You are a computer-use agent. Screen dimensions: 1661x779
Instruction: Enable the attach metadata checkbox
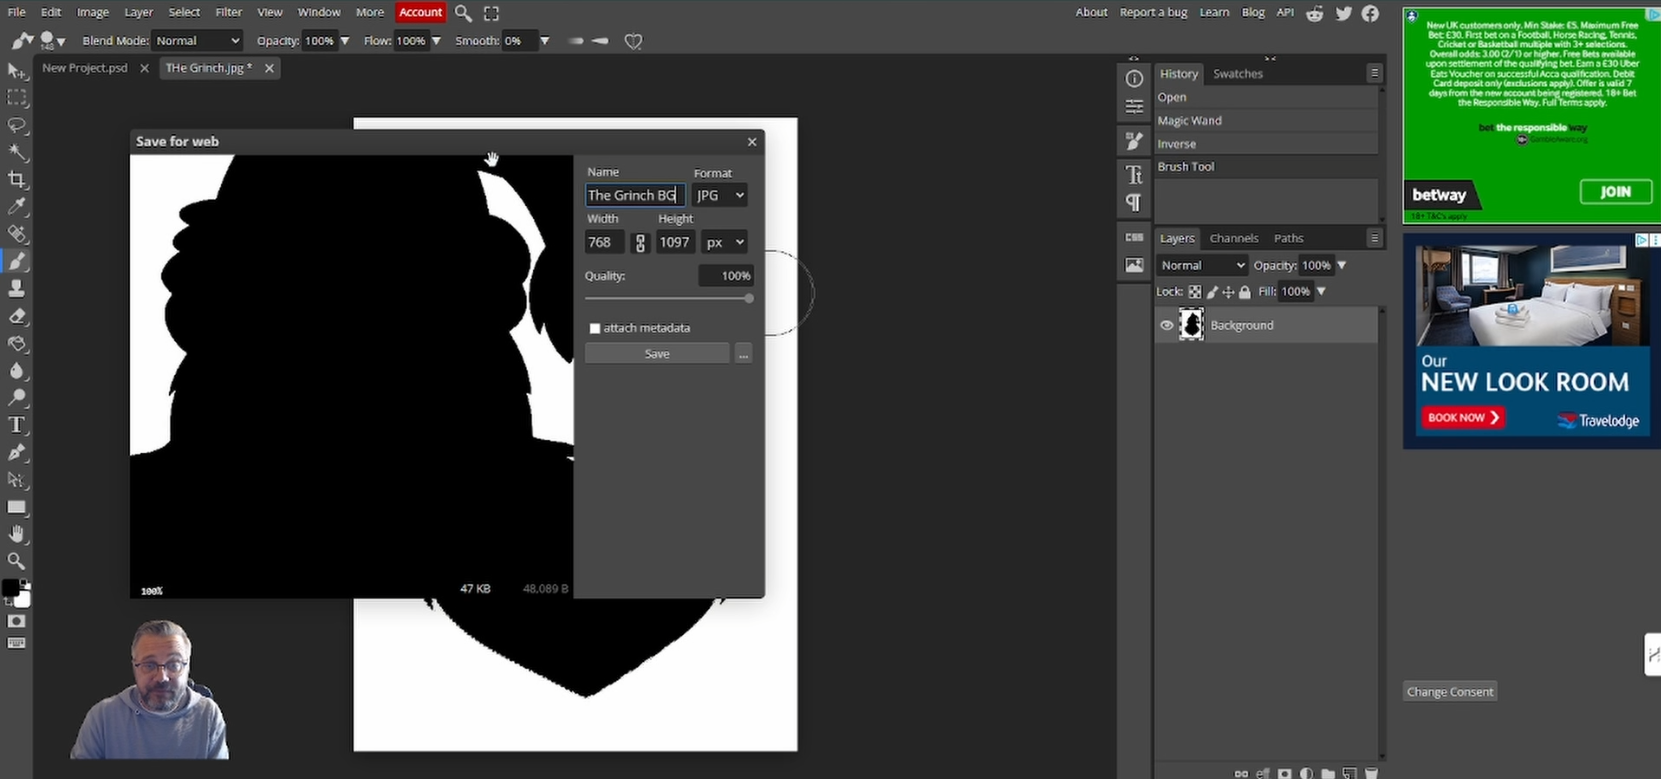pos(595,328)
